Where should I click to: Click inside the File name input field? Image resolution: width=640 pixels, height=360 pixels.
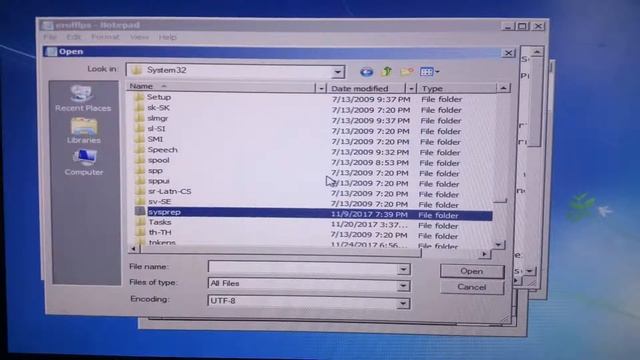[x=302, y=268]
